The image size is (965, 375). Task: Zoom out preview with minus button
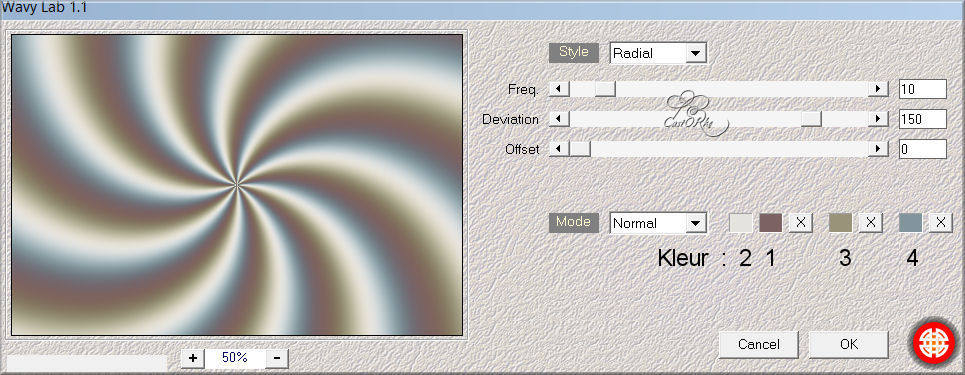(277, 358)
